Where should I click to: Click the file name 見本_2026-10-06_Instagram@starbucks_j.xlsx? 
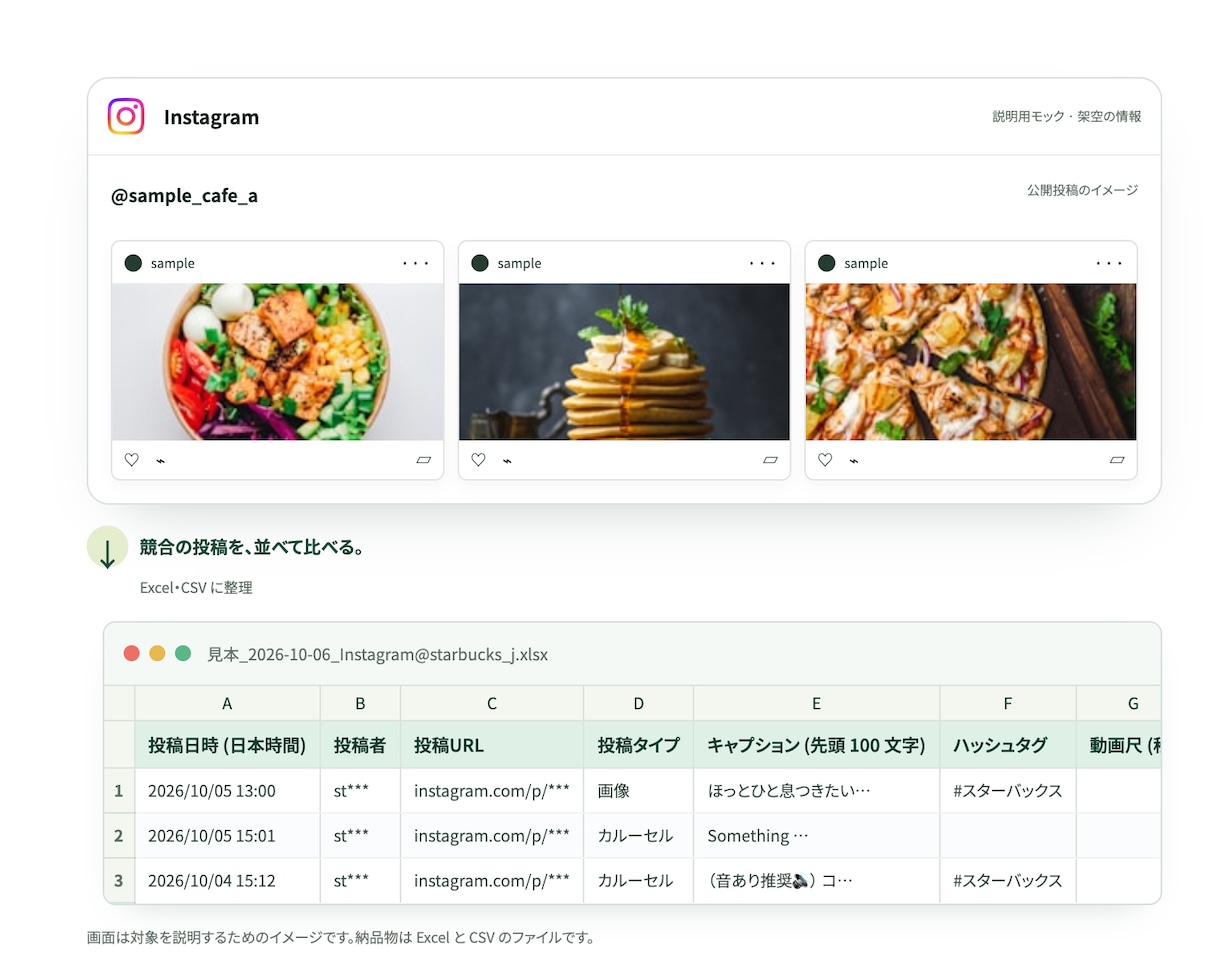[377, 654]
